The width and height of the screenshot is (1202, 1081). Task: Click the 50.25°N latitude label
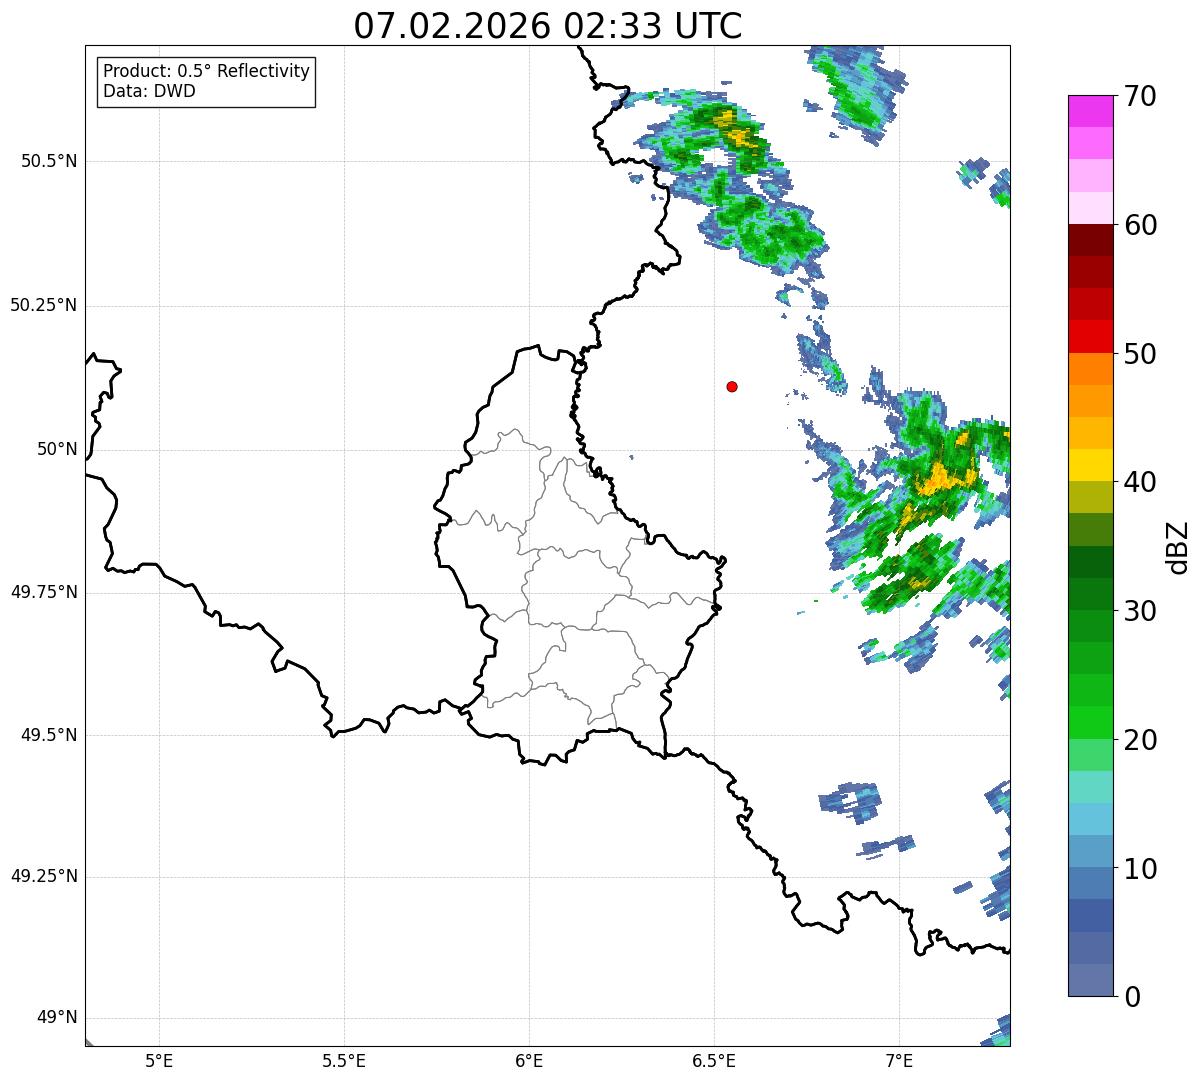pyautogui.click(x=43, y=305)
